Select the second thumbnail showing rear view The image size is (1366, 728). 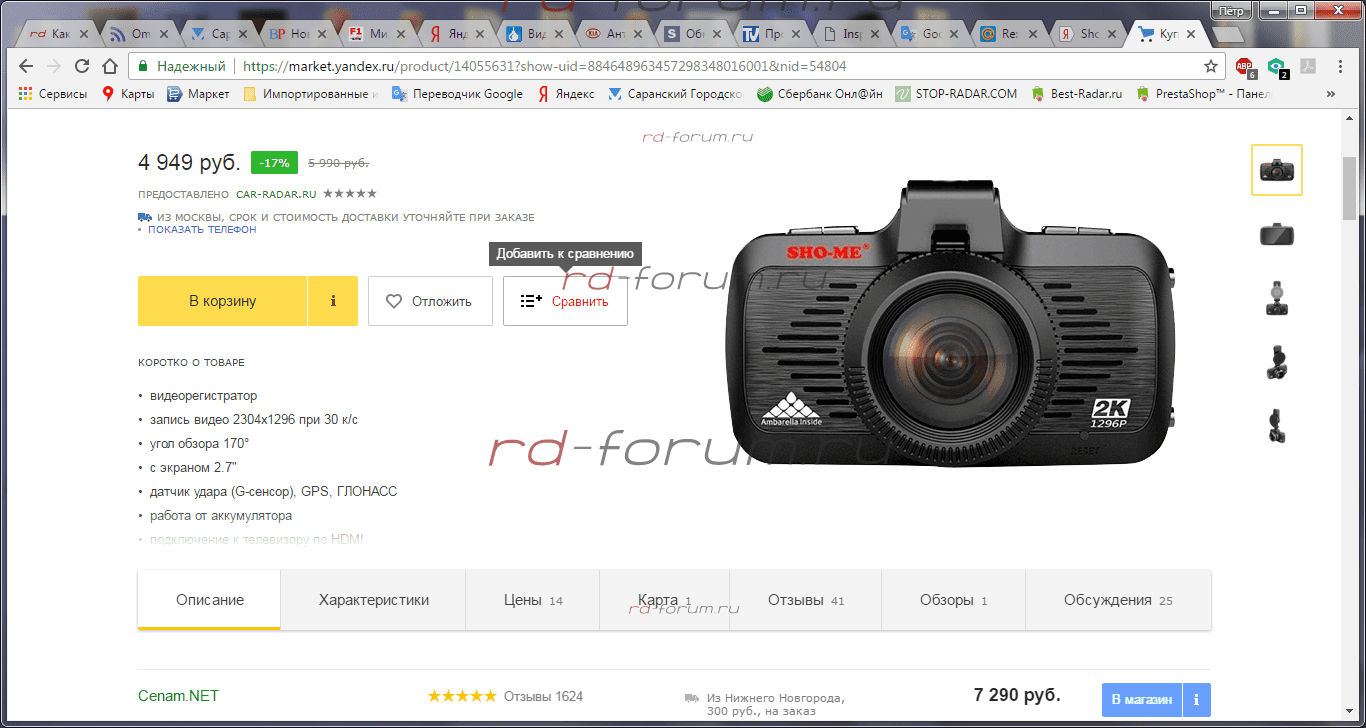[x=1277, y=235]
